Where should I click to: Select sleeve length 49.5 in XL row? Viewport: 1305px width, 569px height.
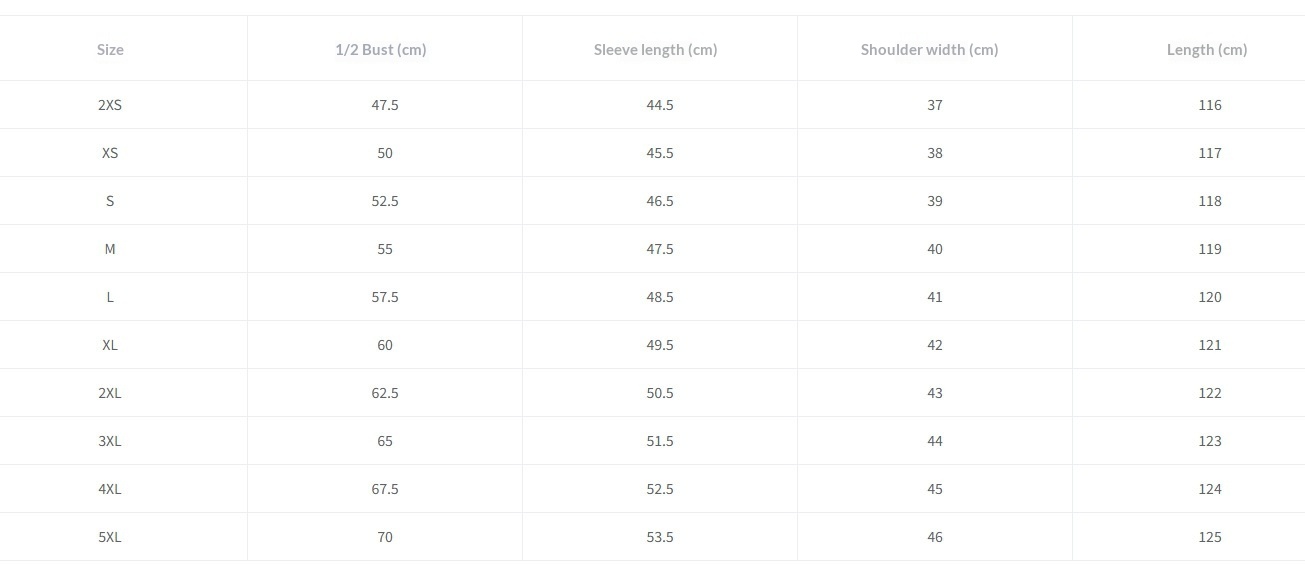coord(660,345)
